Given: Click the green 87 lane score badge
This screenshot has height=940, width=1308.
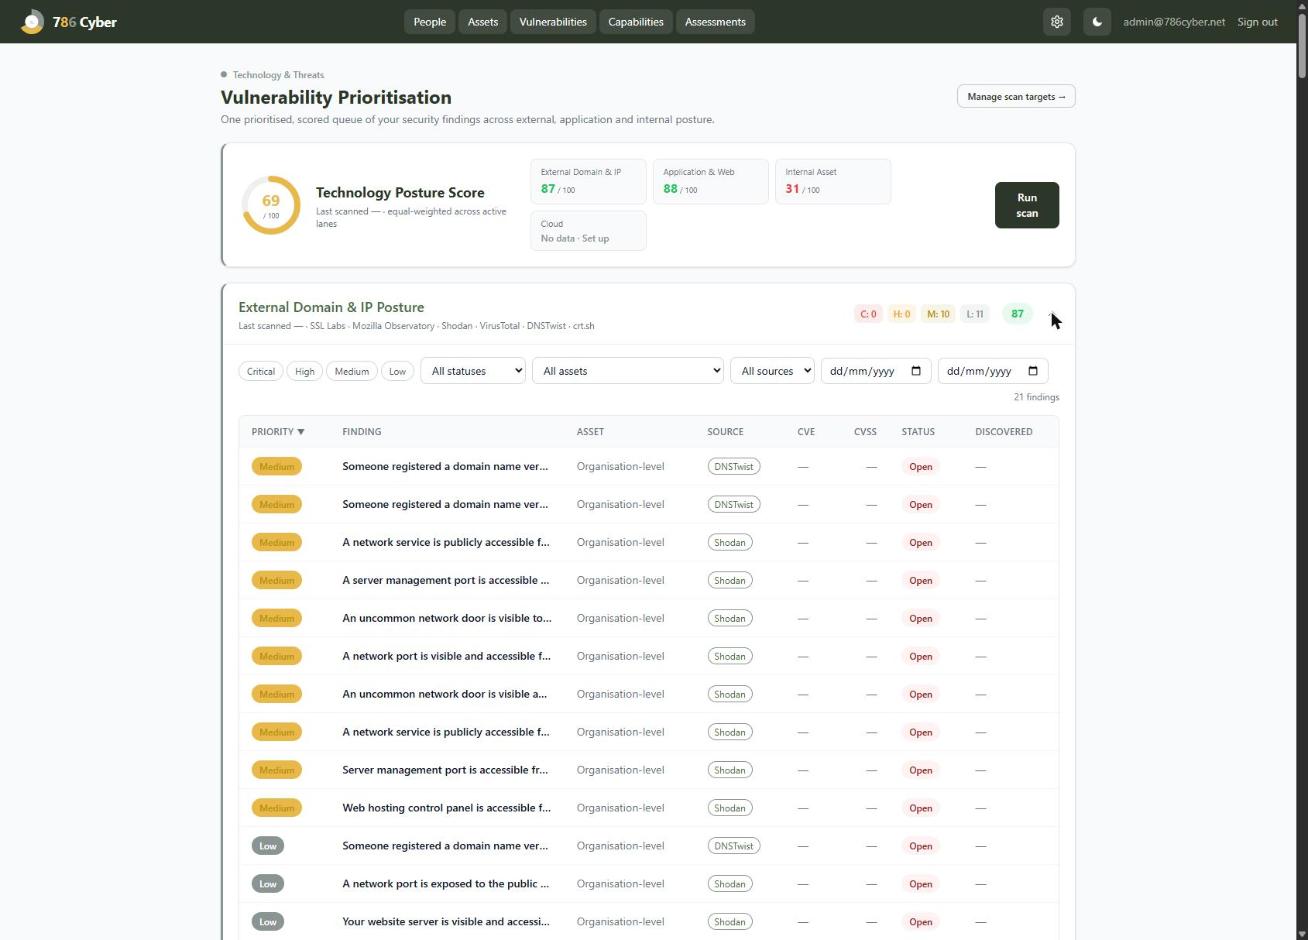Looking at the screenshot, I should 1017,314.
